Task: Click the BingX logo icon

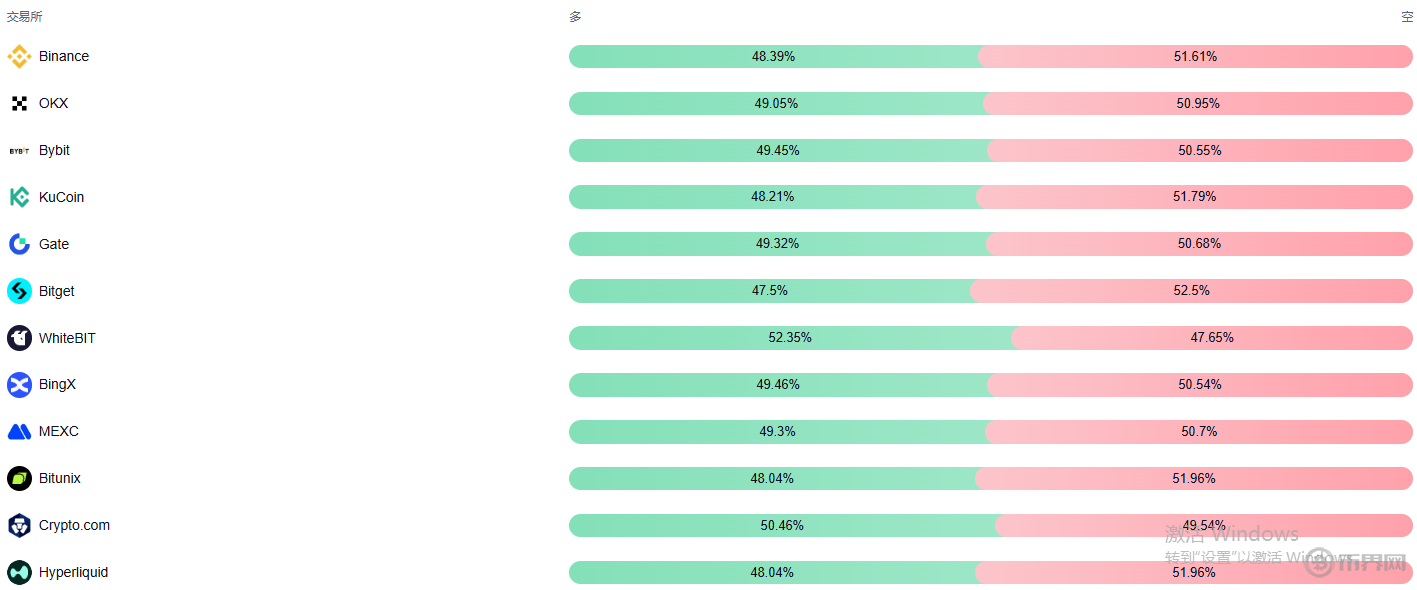Action: 19,385
